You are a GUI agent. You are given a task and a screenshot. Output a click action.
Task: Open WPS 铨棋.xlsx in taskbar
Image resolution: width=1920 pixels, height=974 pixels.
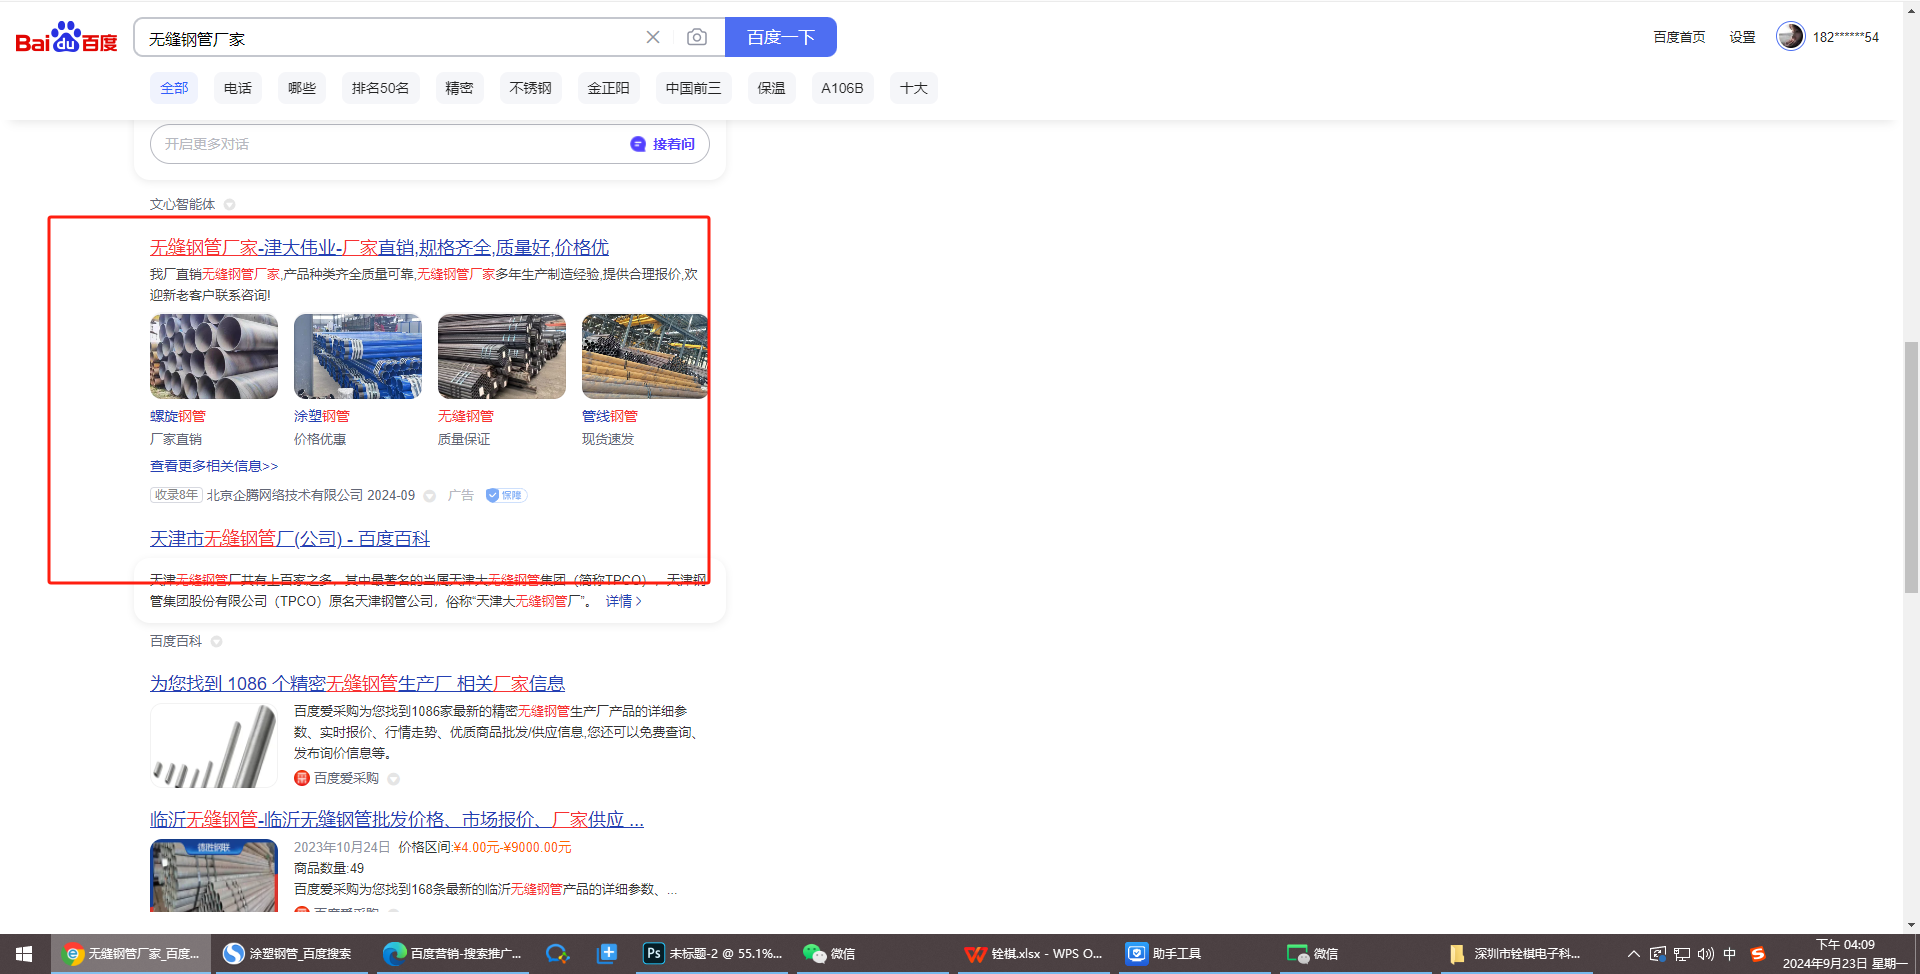point(1034,953)
